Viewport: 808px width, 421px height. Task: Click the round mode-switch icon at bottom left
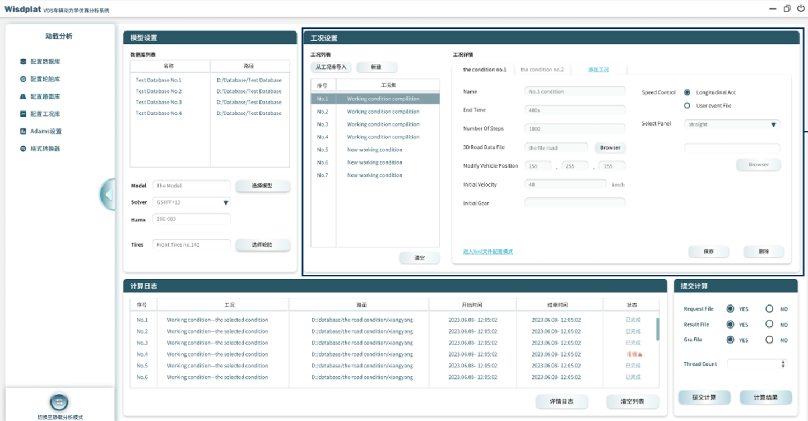click(x=58, y=402)
